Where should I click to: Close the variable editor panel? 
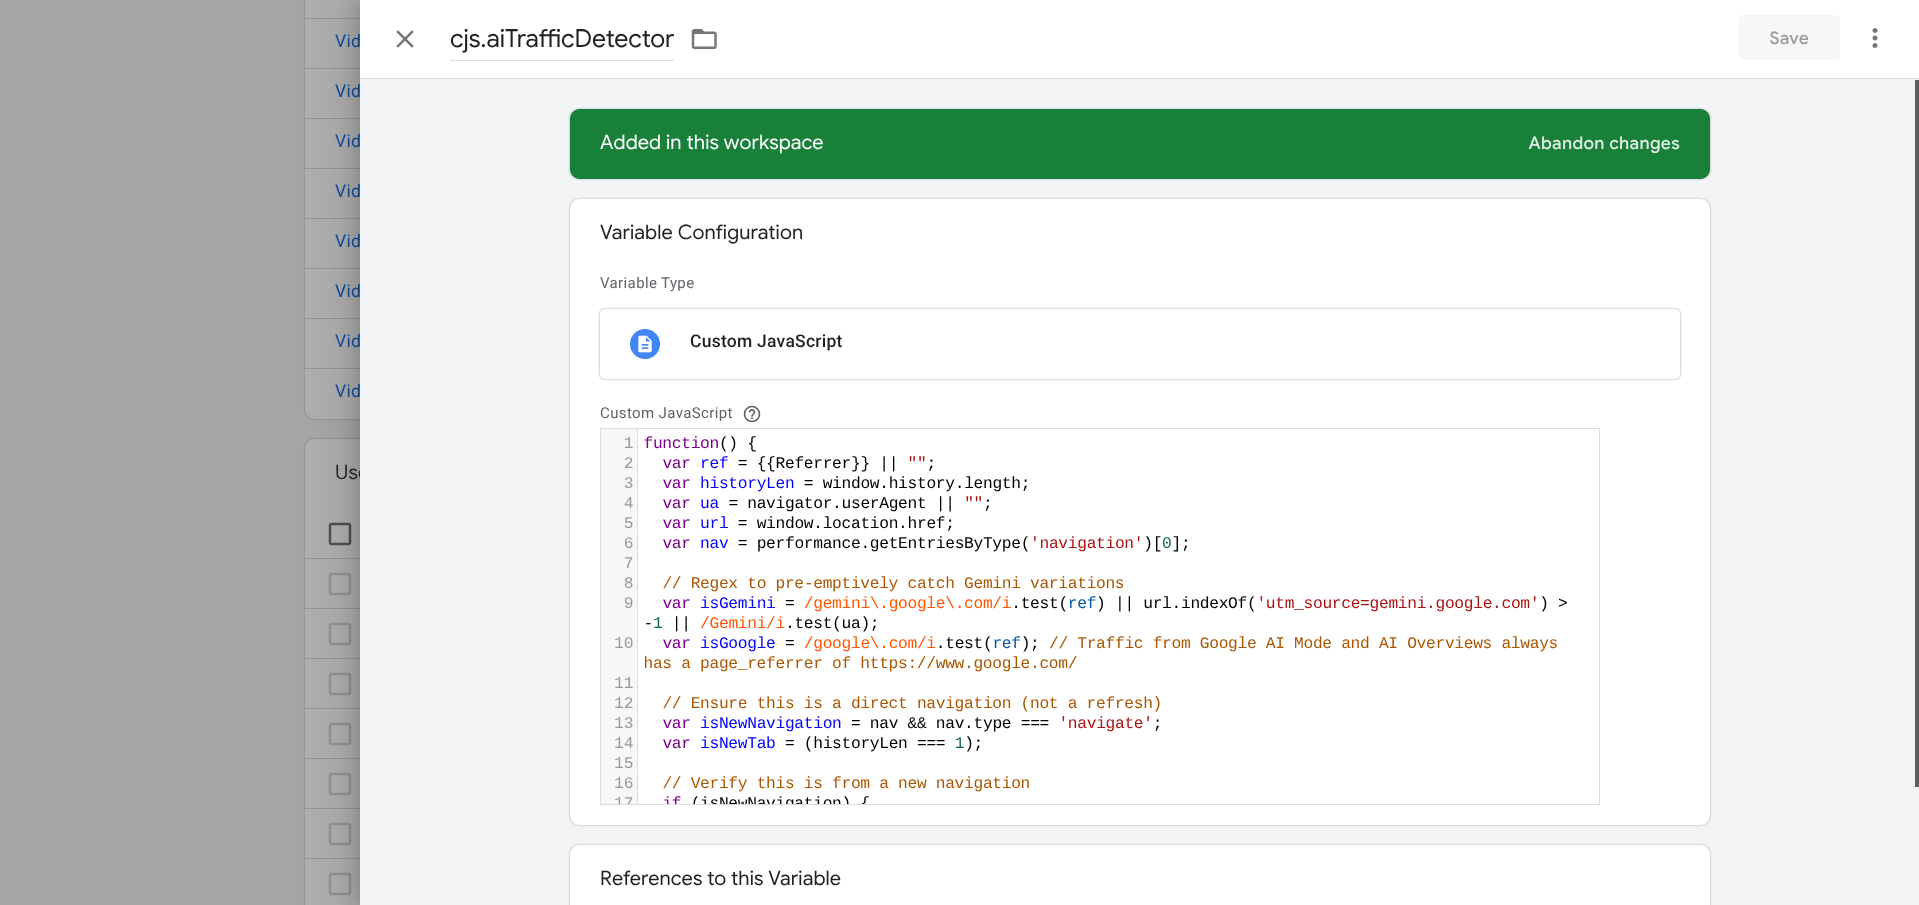(405, 39)
